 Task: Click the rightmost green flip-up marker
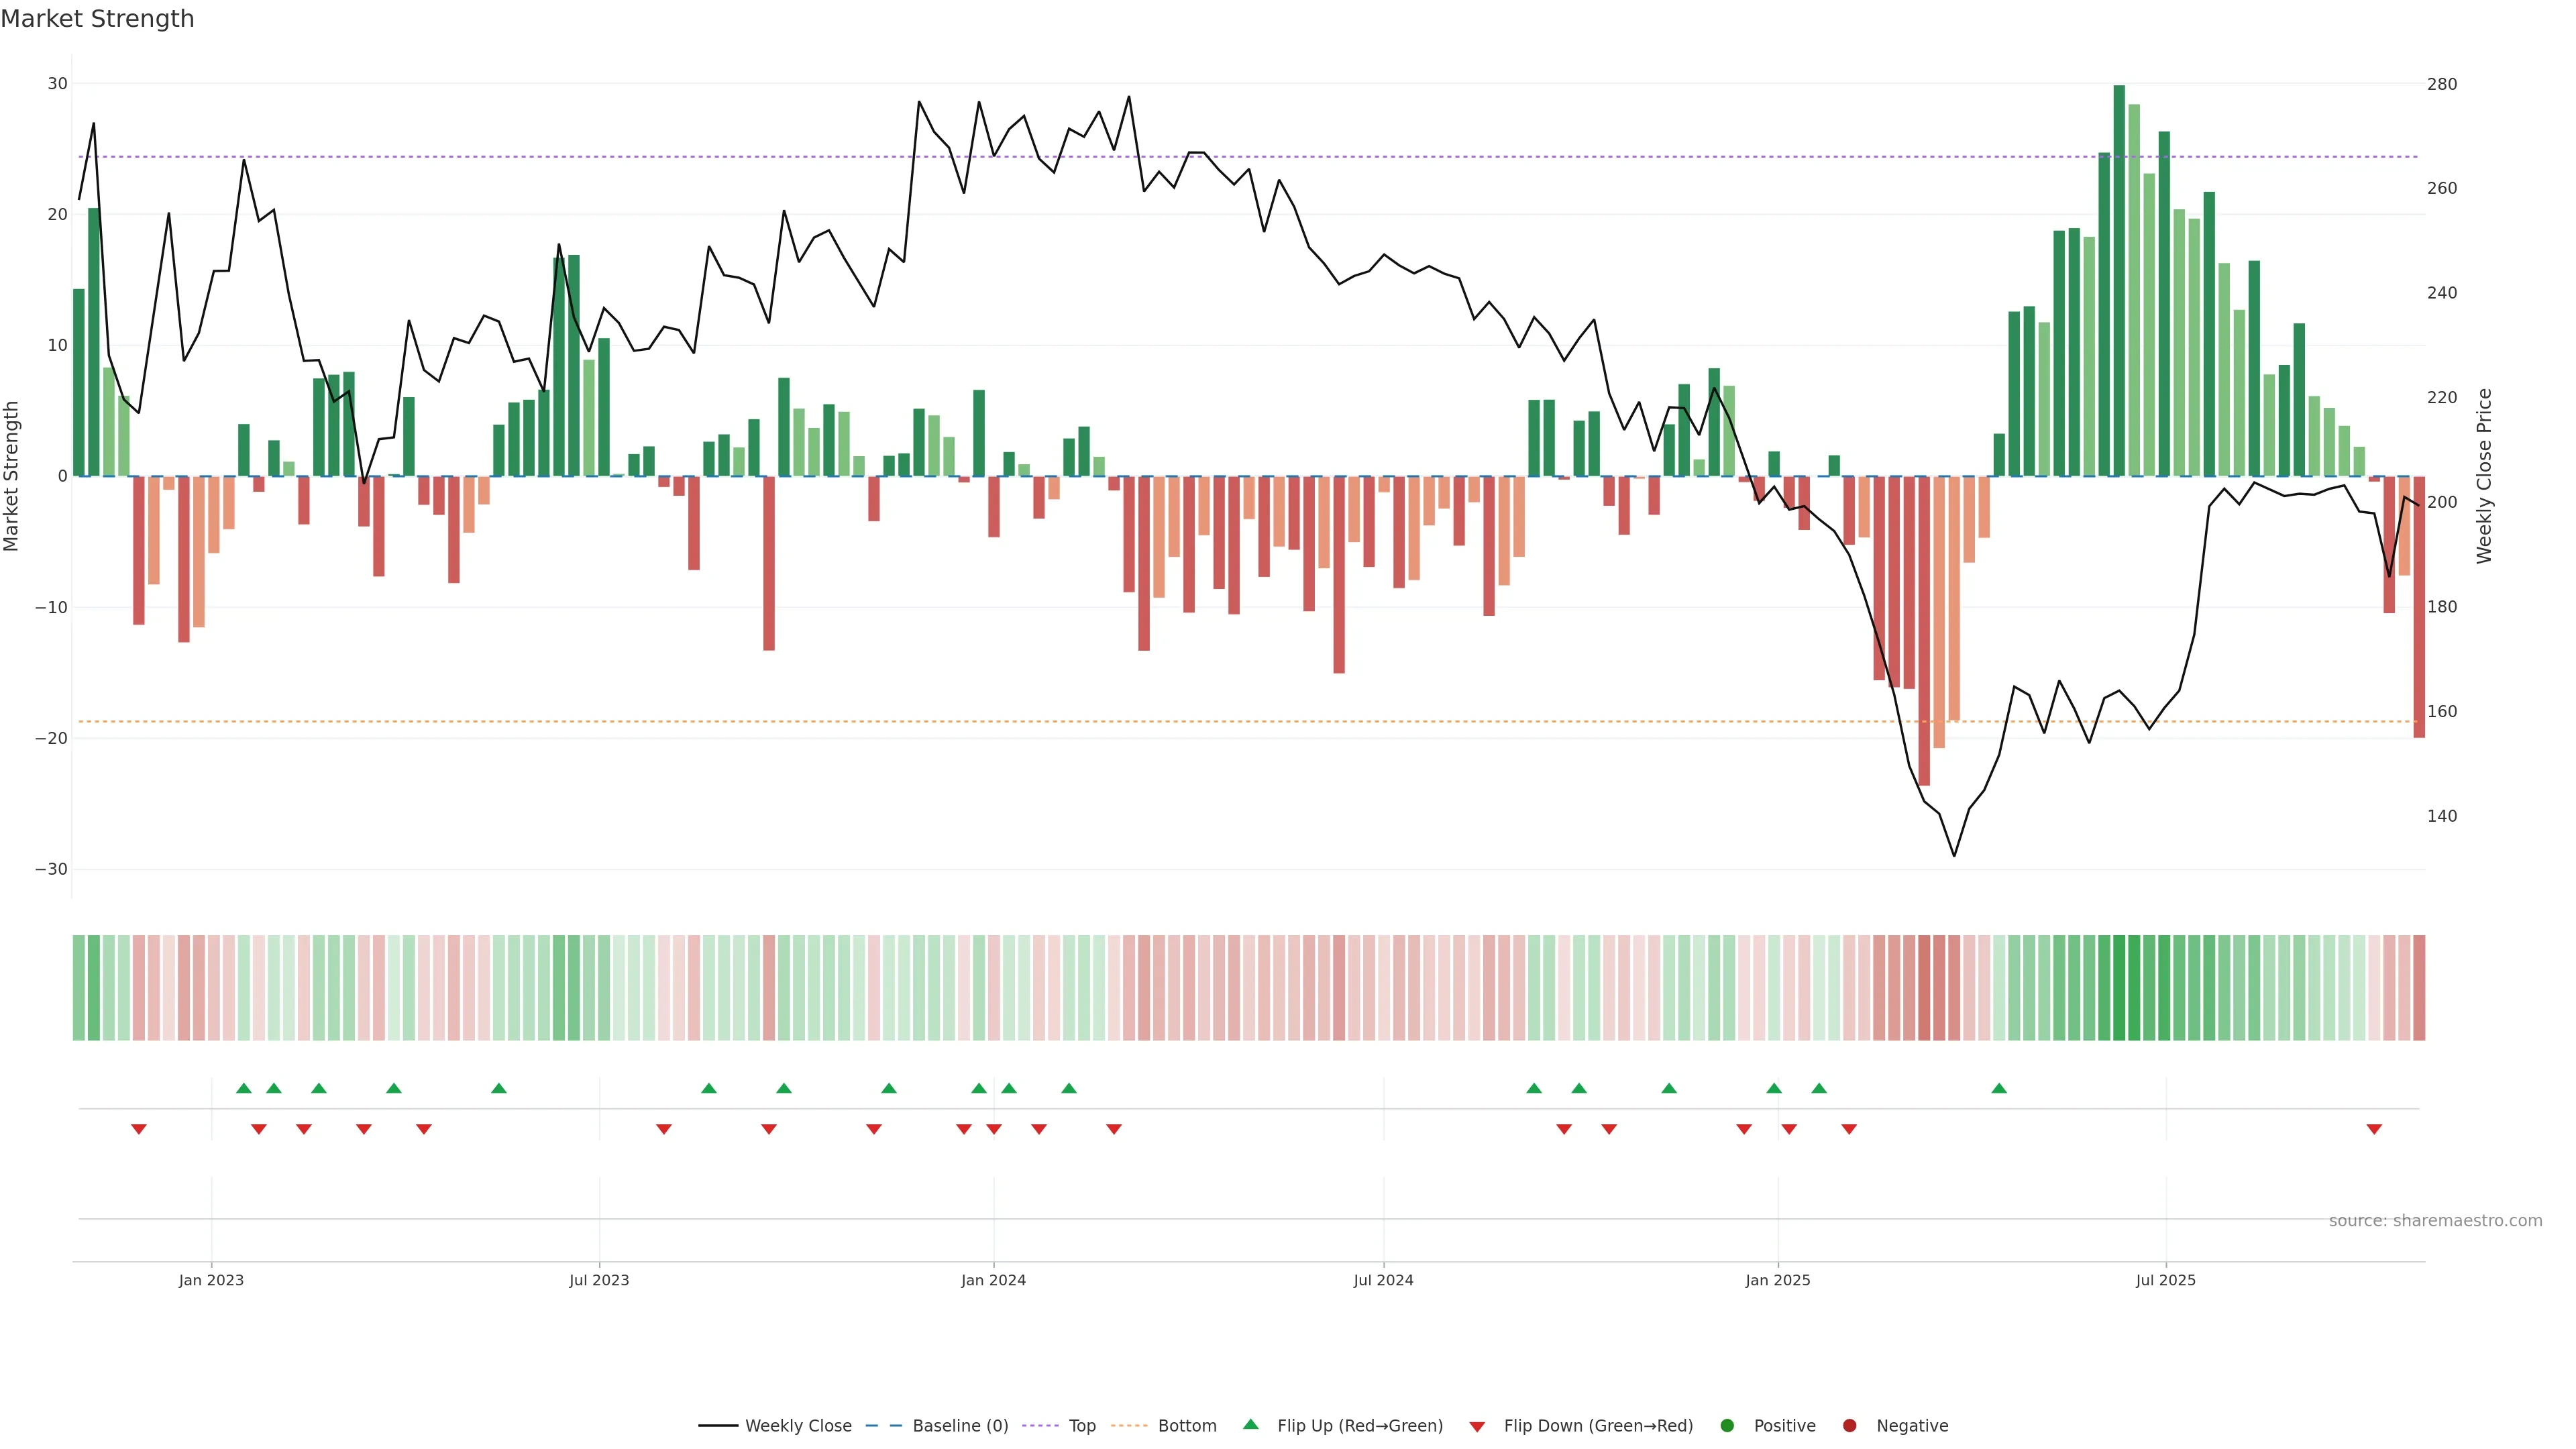click(x=1999, y=1088)
